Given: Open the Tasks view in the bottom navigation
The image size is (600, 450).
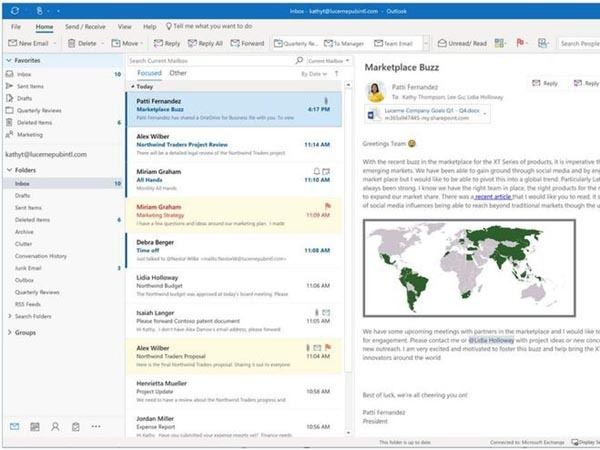Looking at the screenshot, I should [76, 426].
